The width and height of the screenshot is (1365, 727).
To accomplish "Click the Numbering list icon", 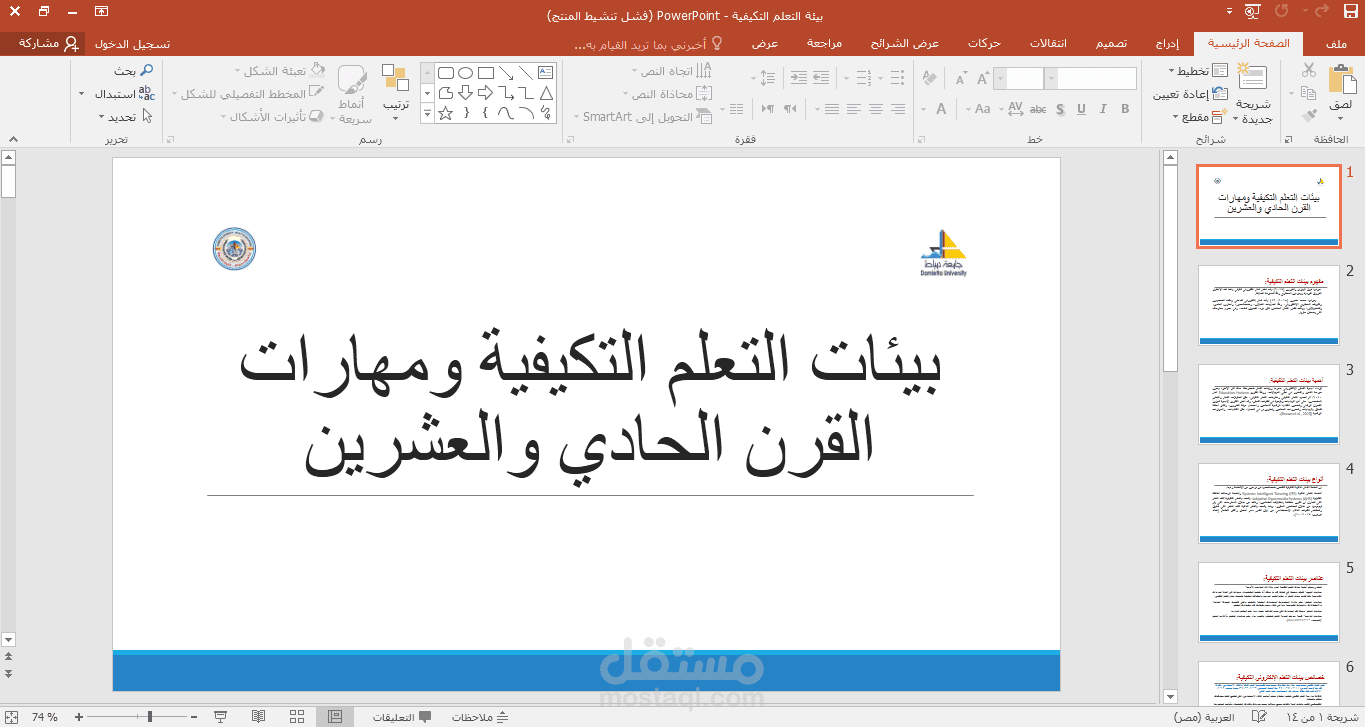I will coord(866,77).
